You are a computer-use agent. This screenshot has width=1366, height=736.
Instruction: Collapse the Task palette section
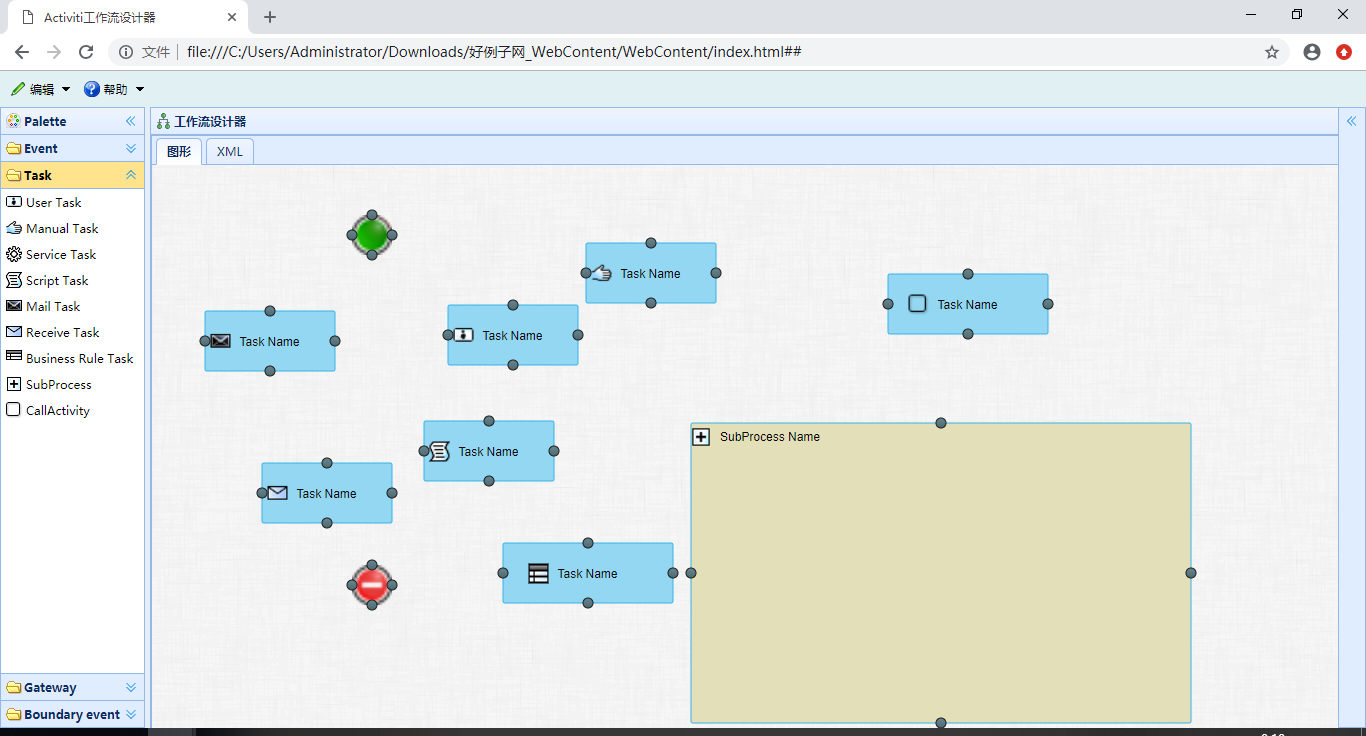pos(131,175)
